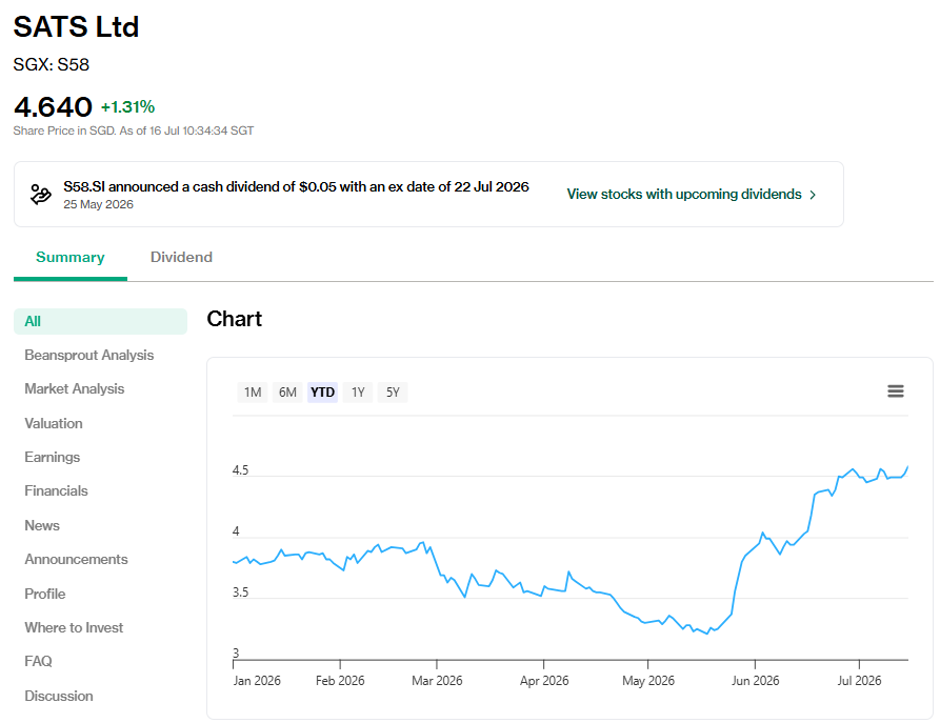Select the YTD chart range

point(323,392)
